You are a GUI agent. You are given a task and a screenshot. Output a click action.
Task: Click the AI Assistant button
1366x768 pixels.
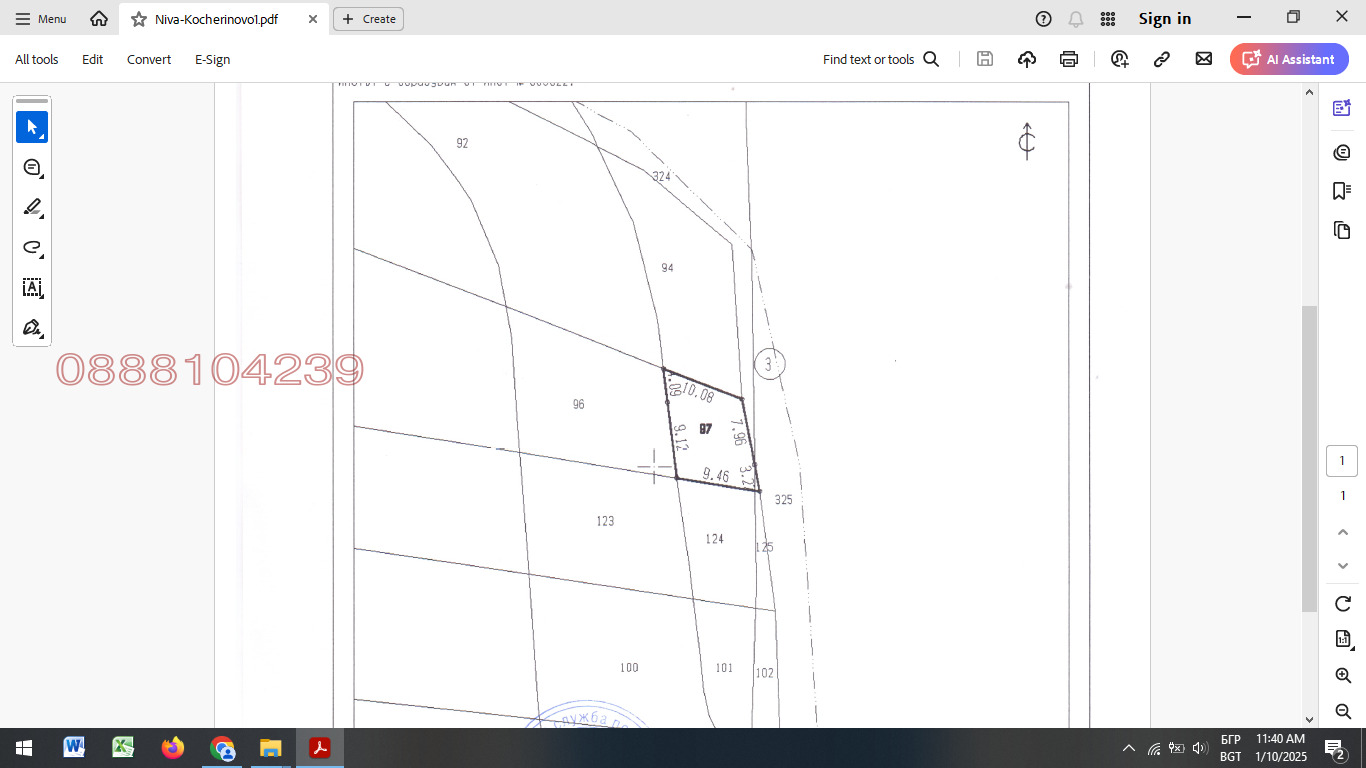1289,59
